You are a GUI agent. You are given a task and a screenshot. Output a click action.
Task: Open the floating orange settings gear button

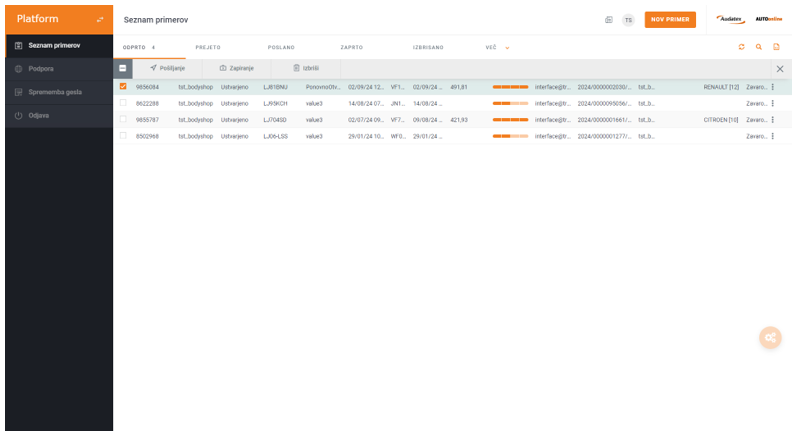770,338
